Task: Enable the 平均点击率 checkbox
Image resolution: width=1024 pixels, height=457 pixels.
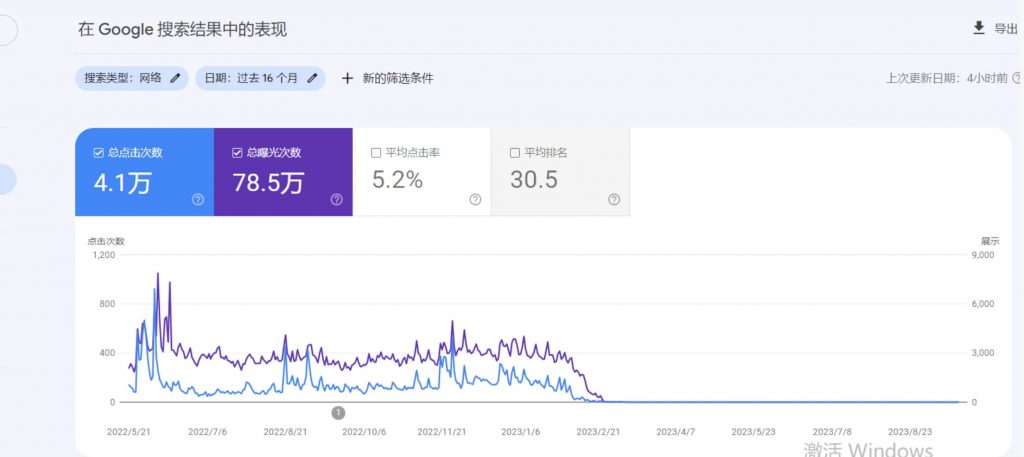Action: click(376, 153)
